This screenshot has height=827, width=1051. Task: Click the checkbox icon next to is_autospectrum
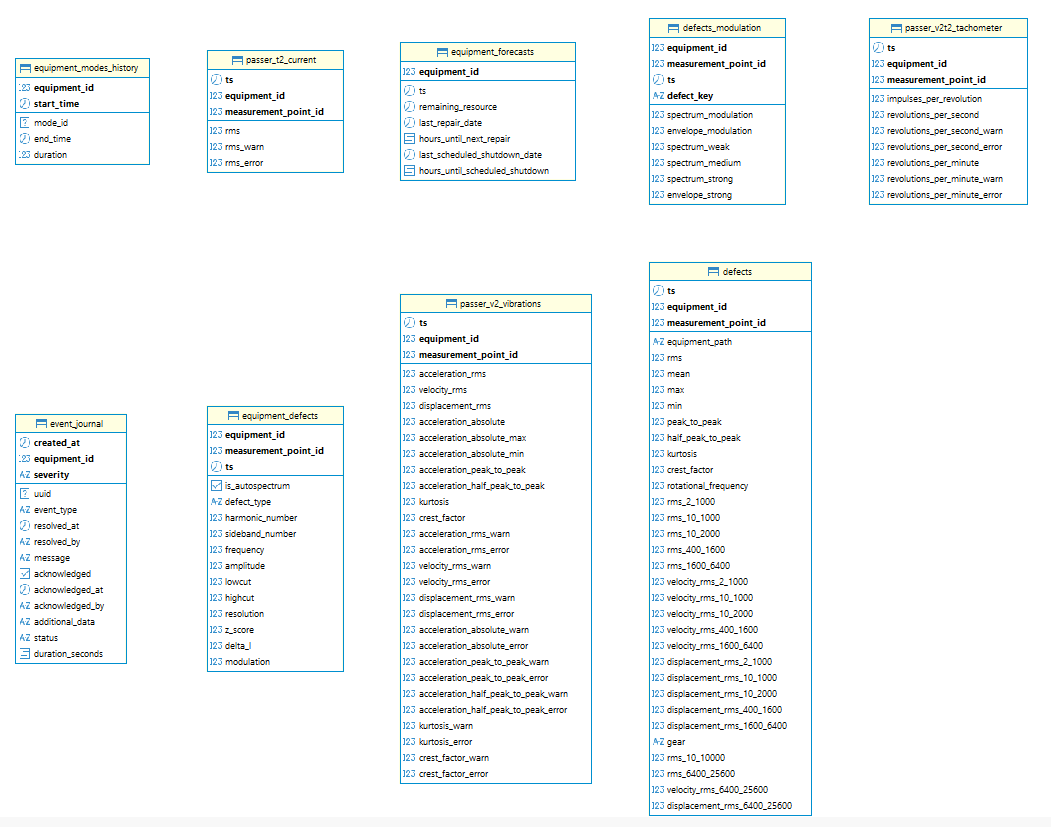pyautogui.click(x=216, y=486)
